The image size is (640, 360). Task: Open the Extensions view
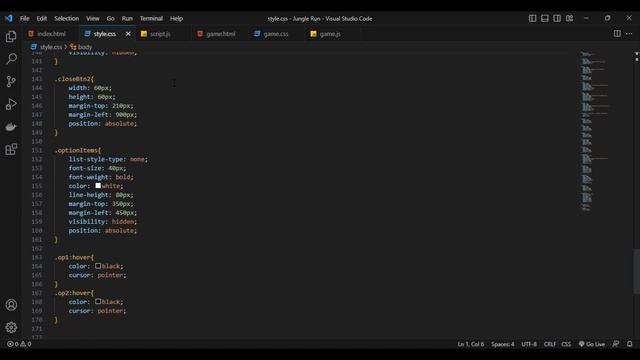pos(11,149)
